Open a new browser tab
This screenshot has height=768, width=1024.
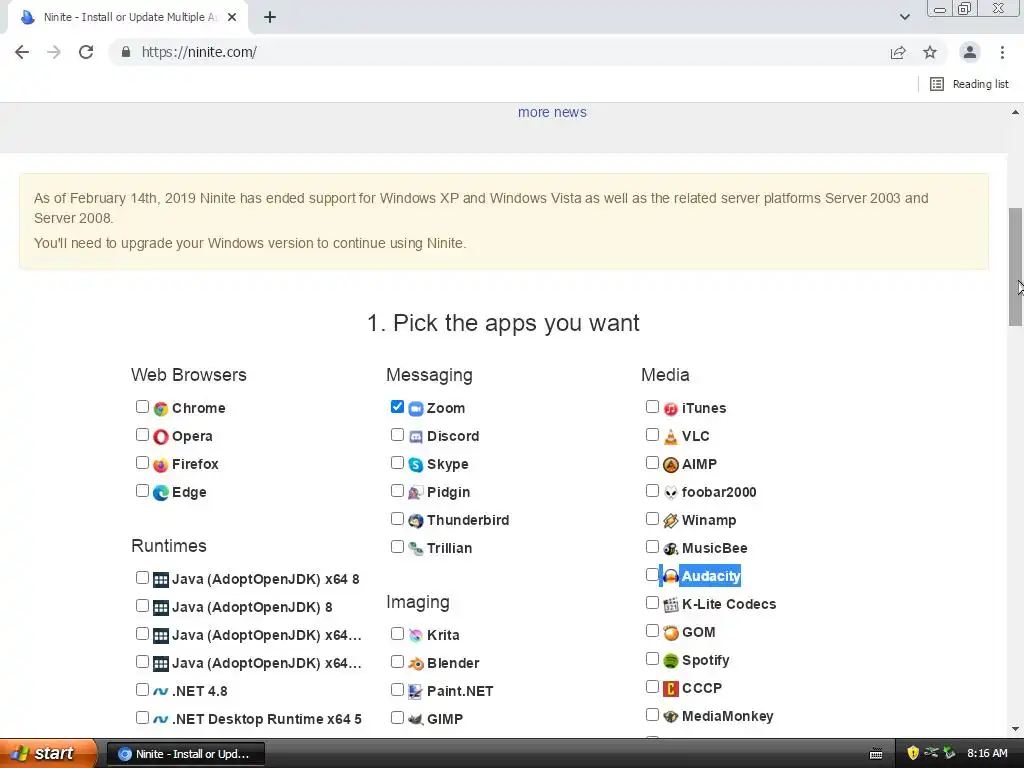(270, 17)
